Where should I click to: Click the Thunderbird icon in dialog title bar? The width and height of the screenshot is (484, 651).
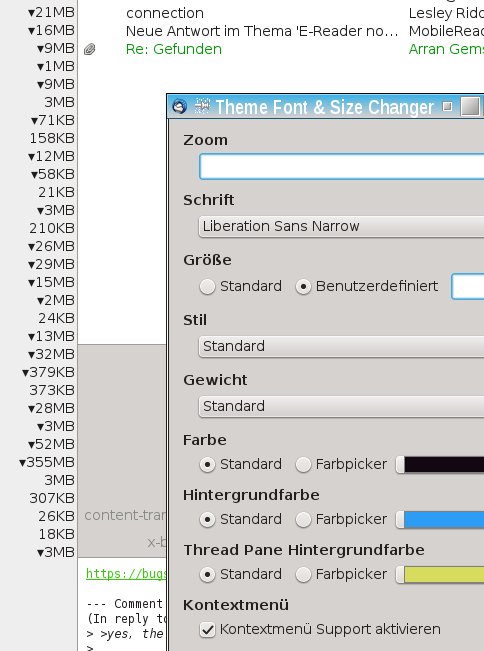pos(179,107)
